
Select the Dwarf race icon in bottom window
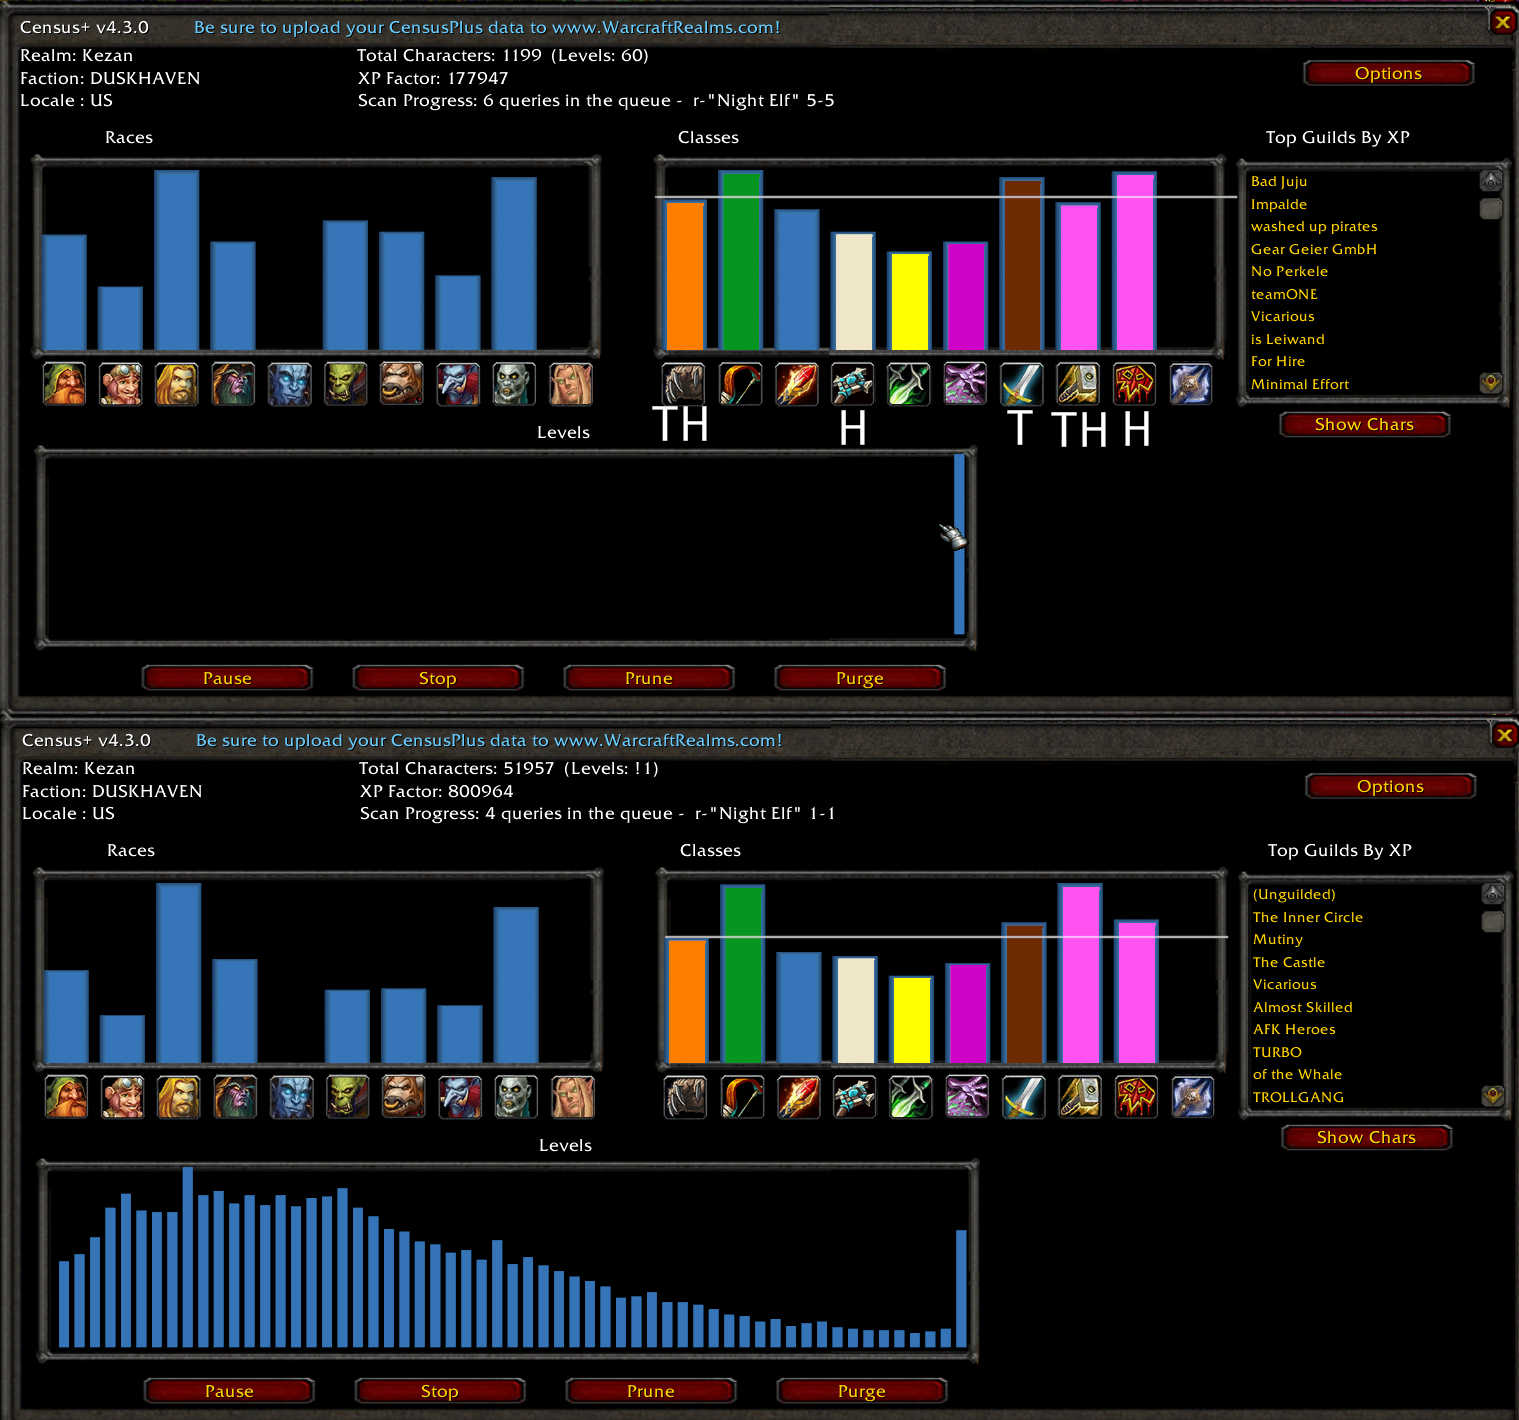coord(67,1097)
